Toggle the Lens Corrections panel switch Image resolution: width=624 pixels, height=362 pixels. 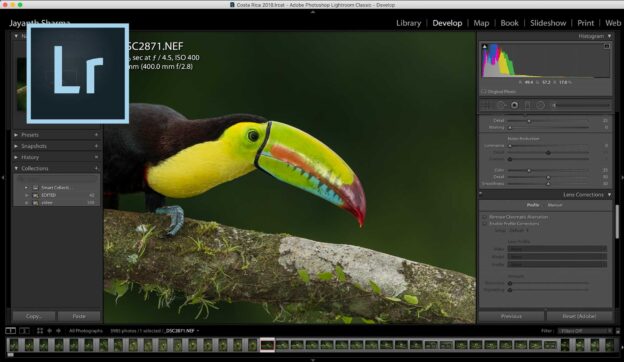[481, 194]
